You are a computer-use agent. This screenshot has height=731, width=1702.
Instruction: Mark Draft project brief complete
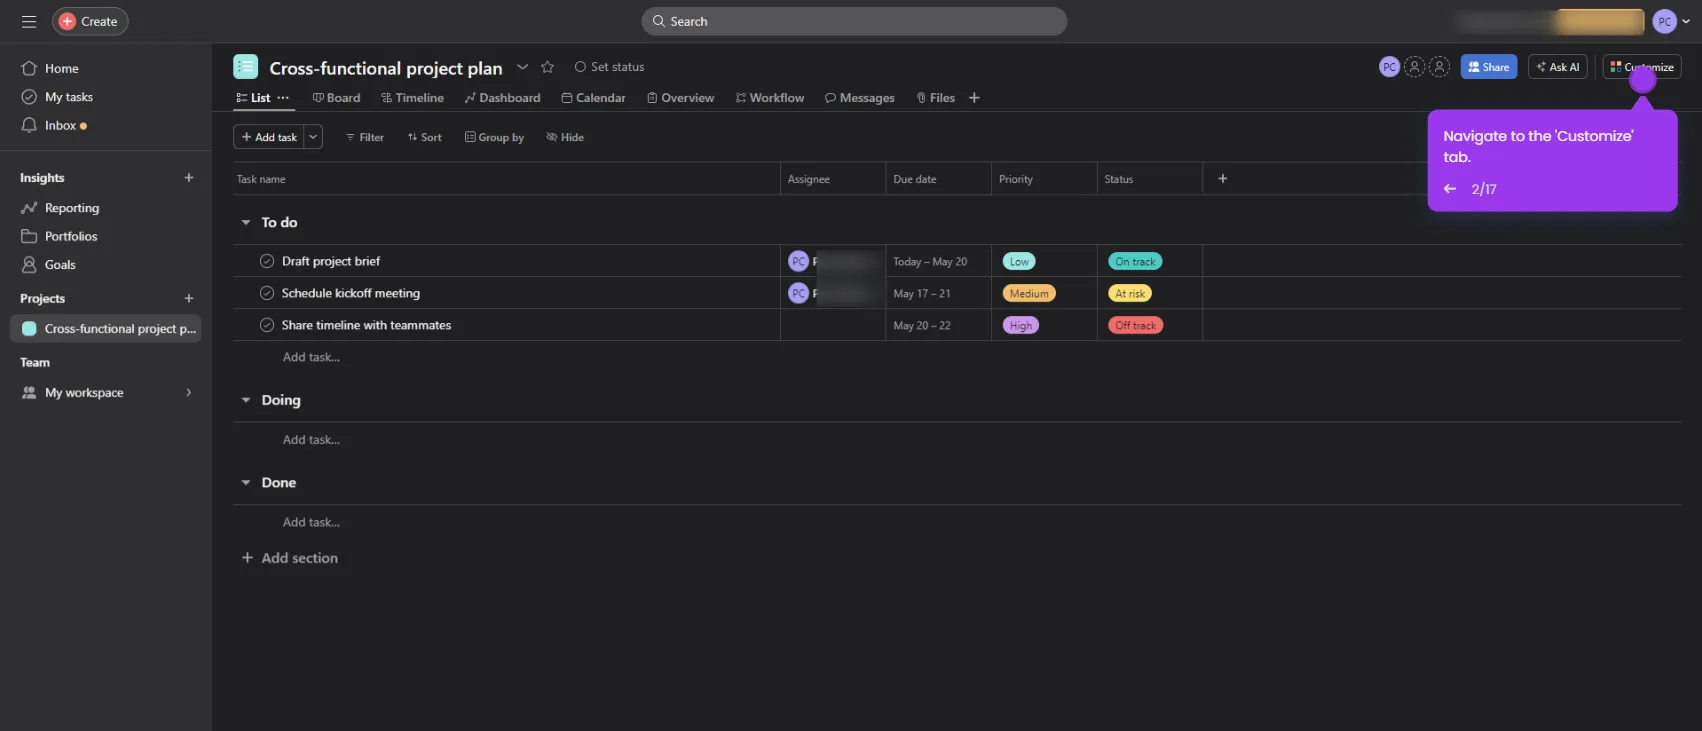267,261
